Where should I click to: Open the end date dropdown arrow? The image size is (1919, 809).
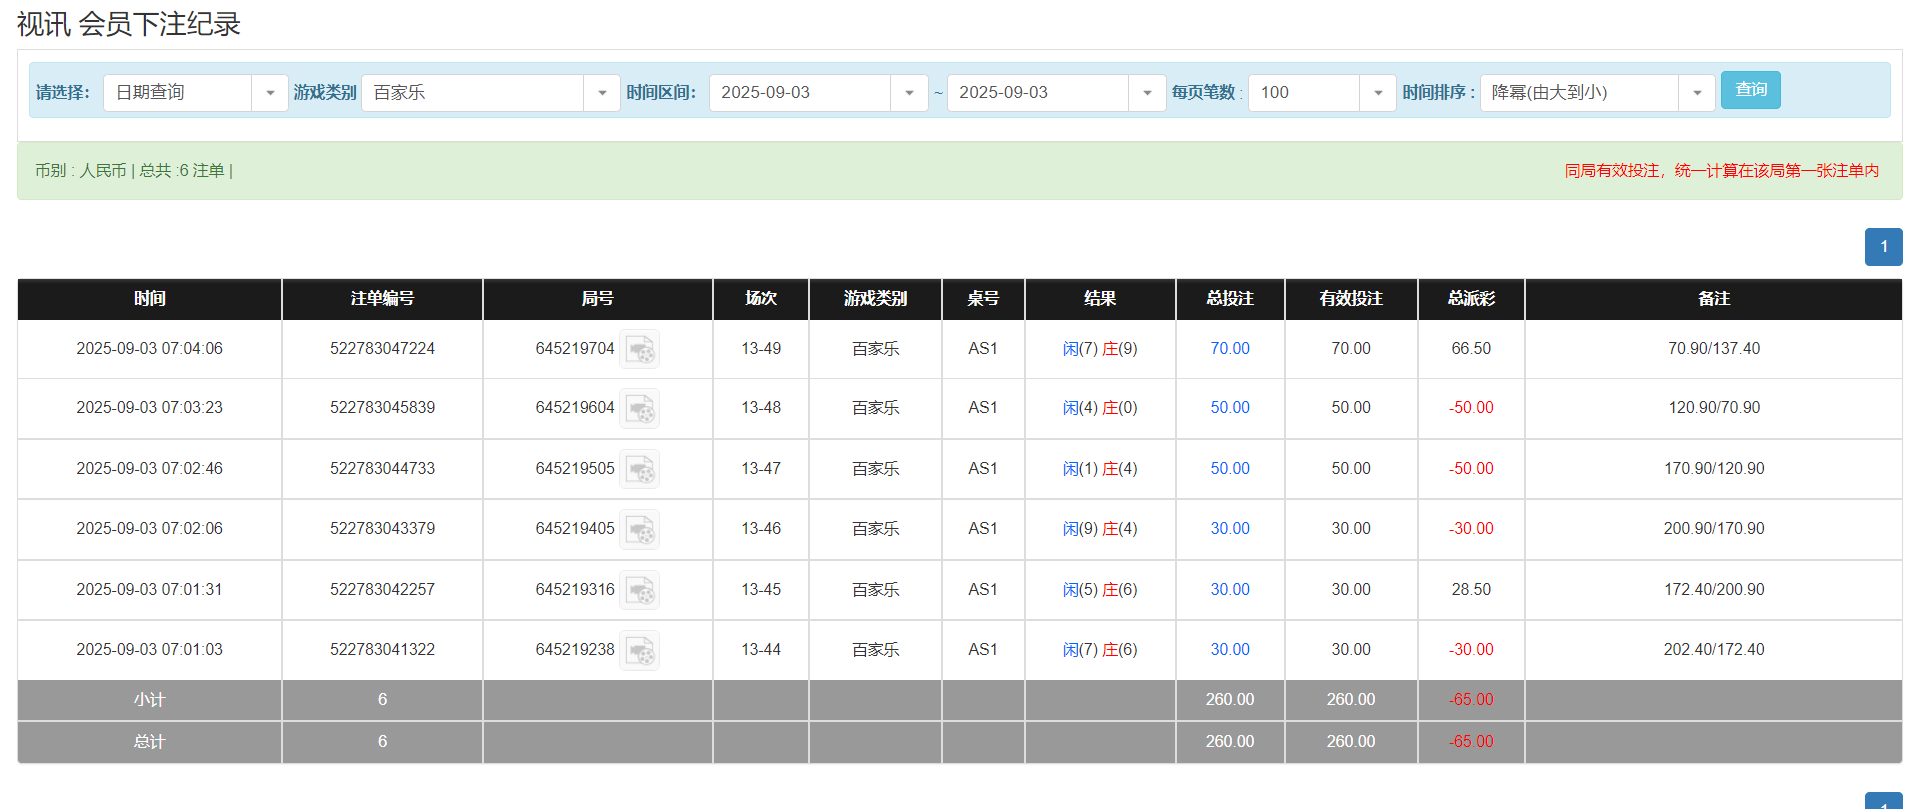click(x=1147, y=93)
